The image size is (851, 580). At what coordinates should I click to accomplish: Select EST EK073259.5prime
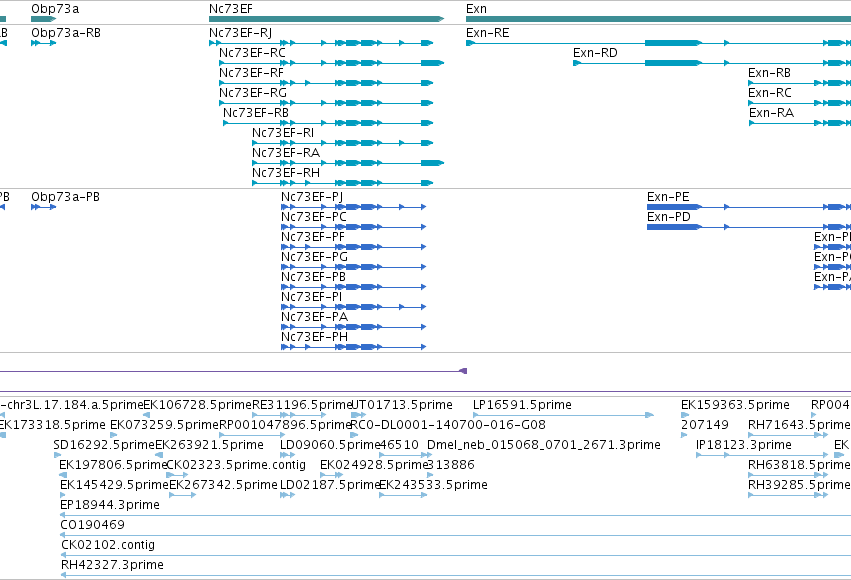[x=164, y=425]
